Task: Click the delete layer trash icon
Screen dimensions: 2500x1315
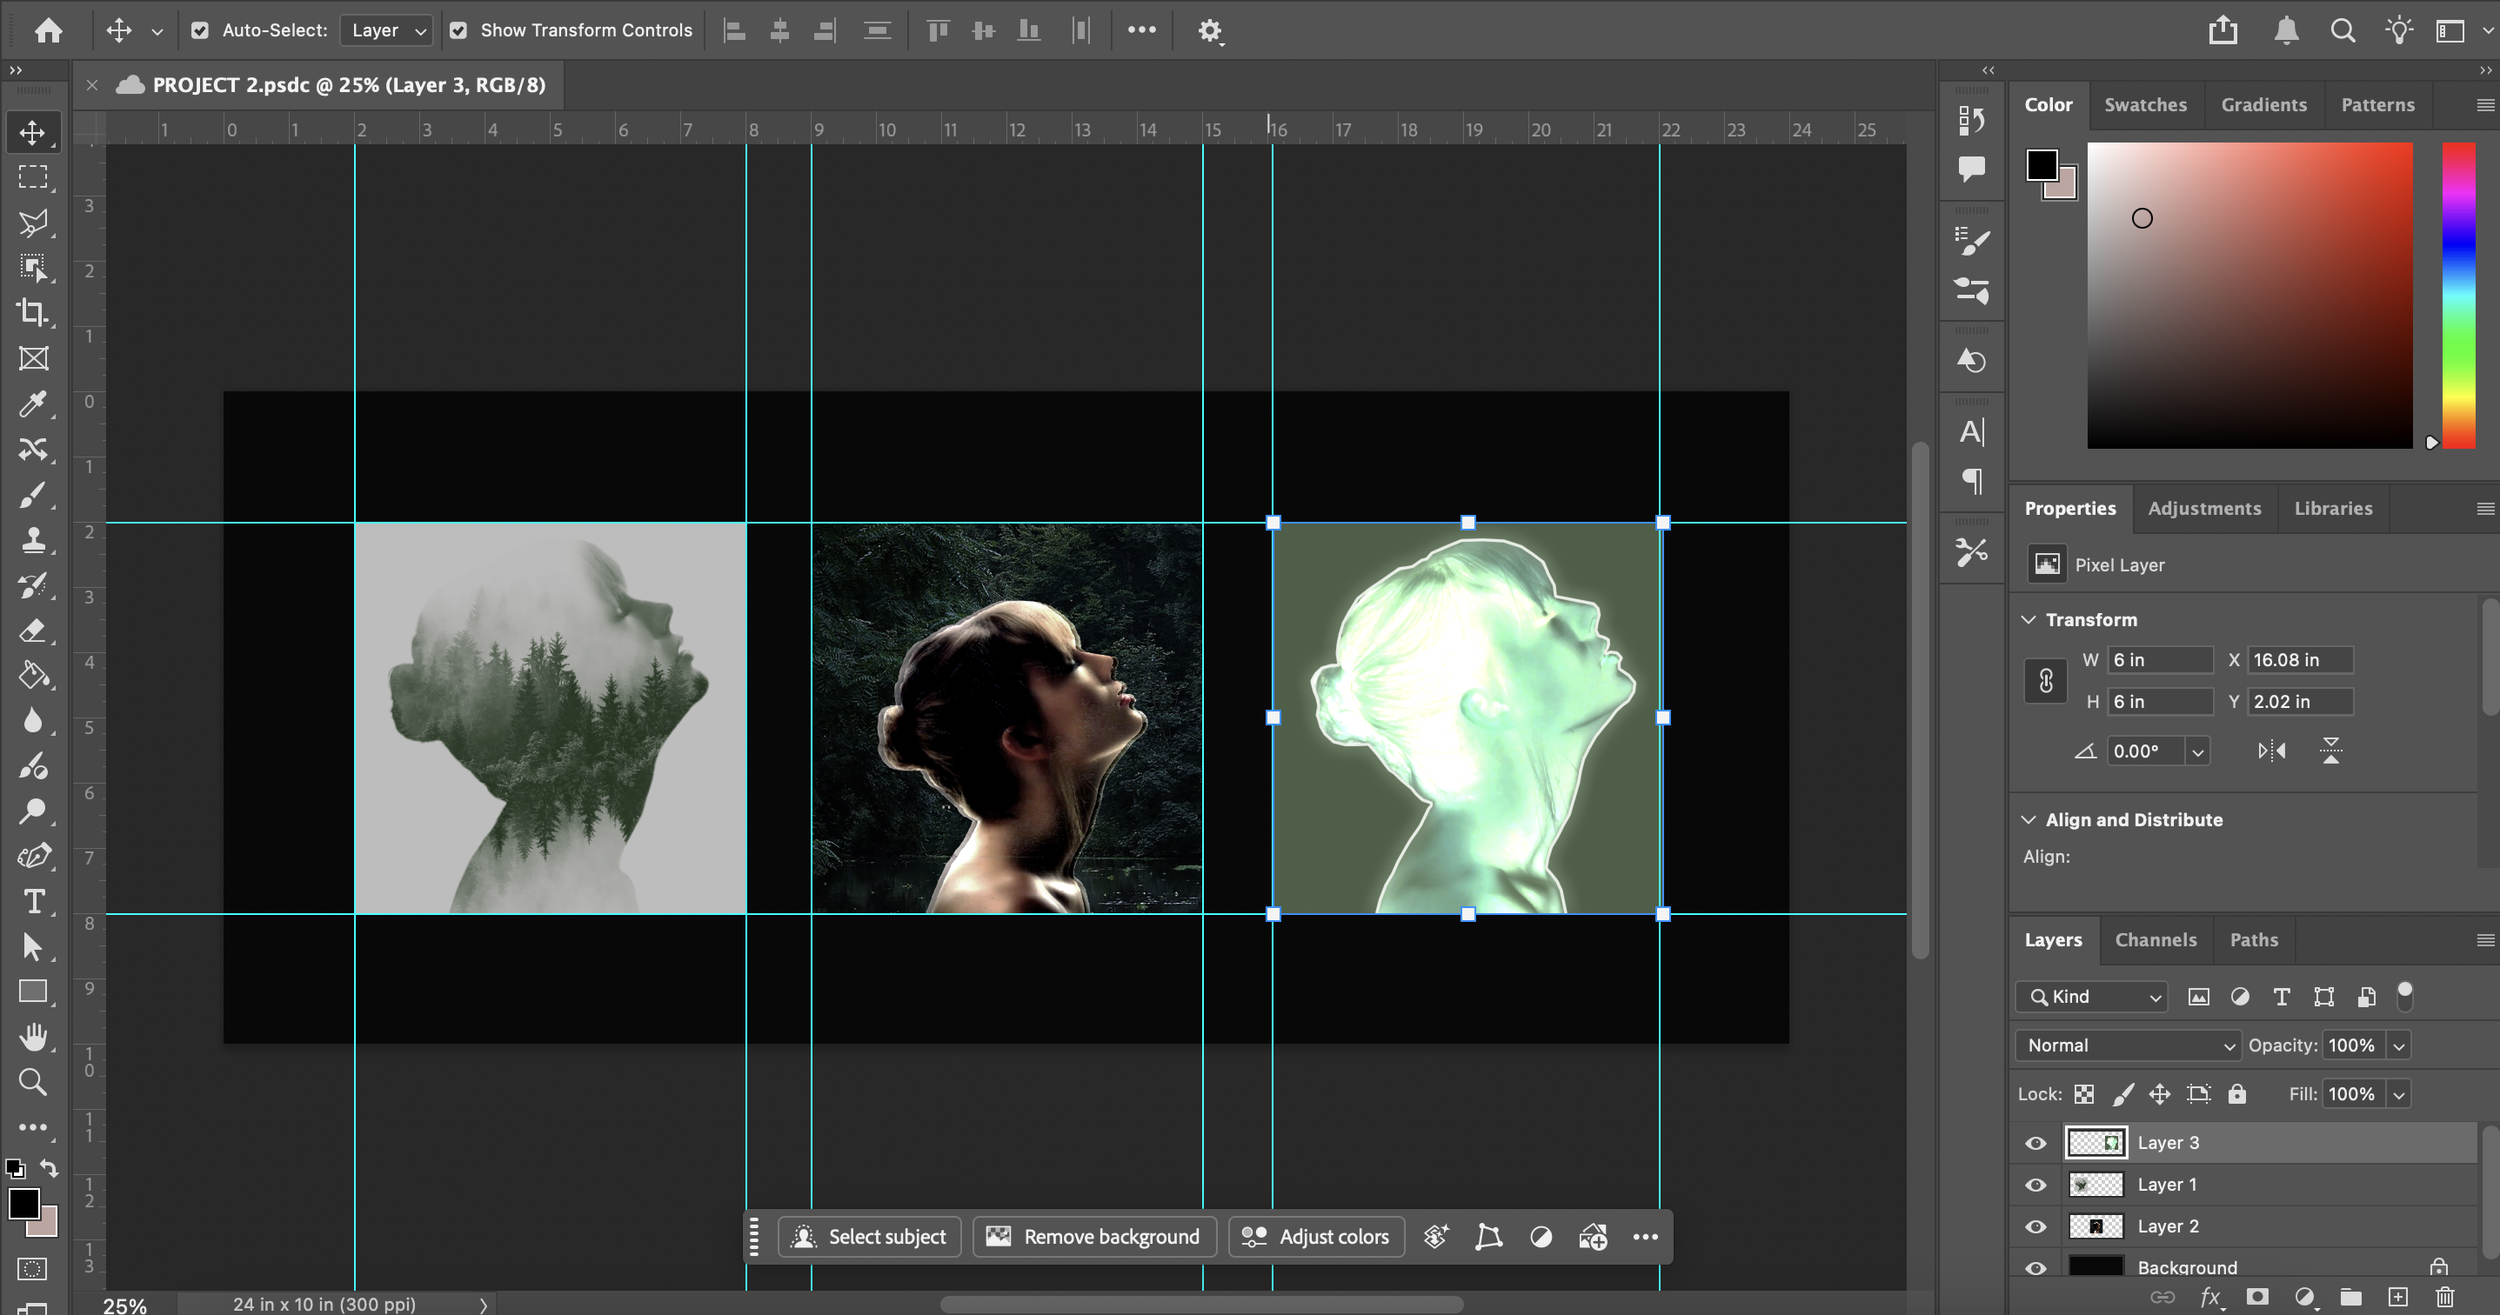Action: pyautogui.click(x=2445, y=1297)
